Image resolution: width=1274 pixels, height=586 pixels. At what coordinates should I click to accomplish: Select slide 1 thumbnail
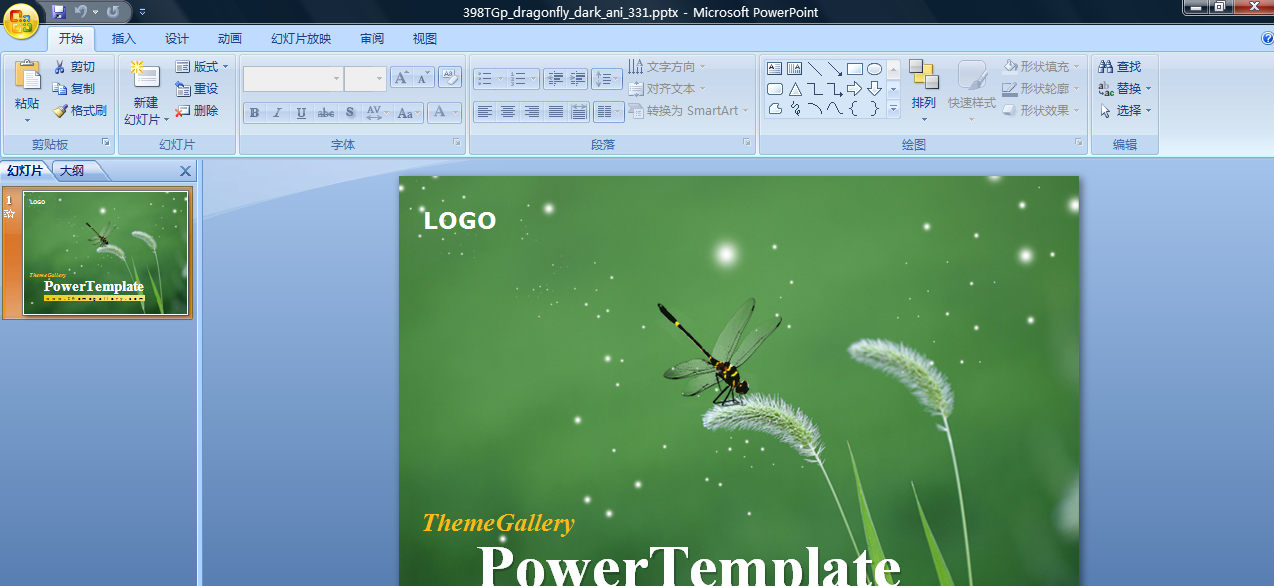pos(105,253)
